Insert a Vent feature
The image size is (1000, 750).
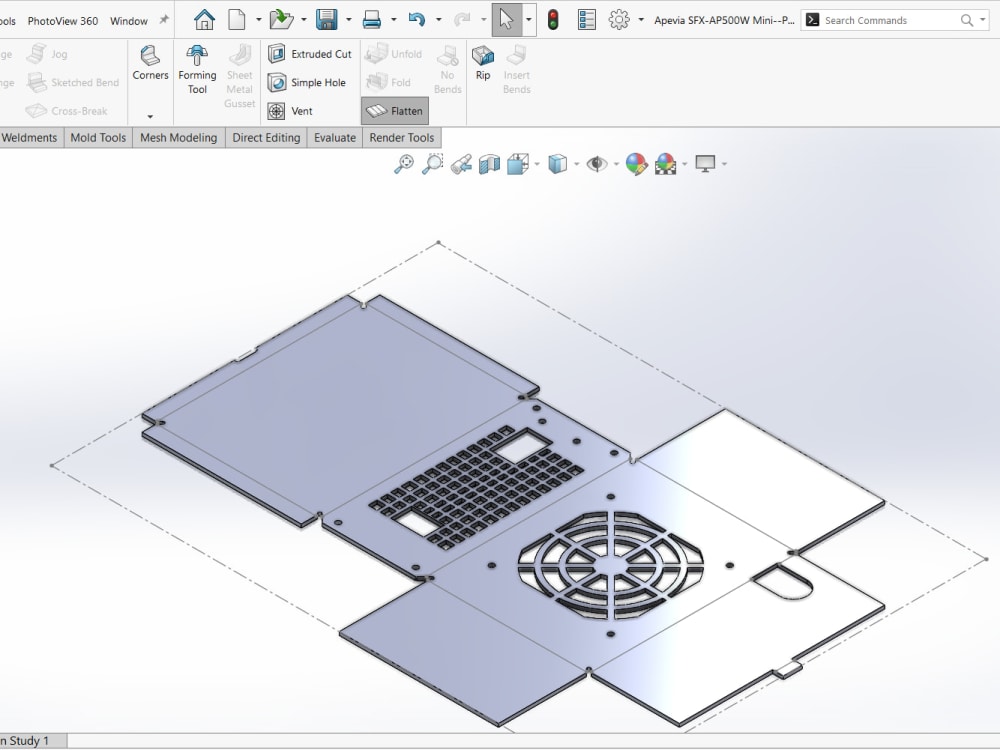coord(290,111)
